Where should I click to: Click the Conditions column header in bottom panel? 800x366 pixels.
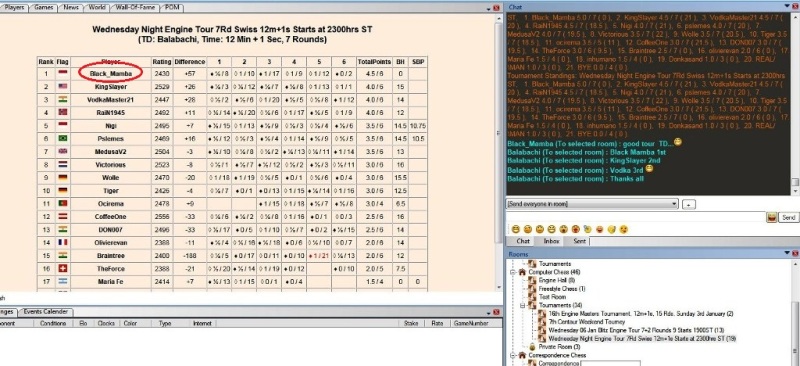[x=53, y=324]
